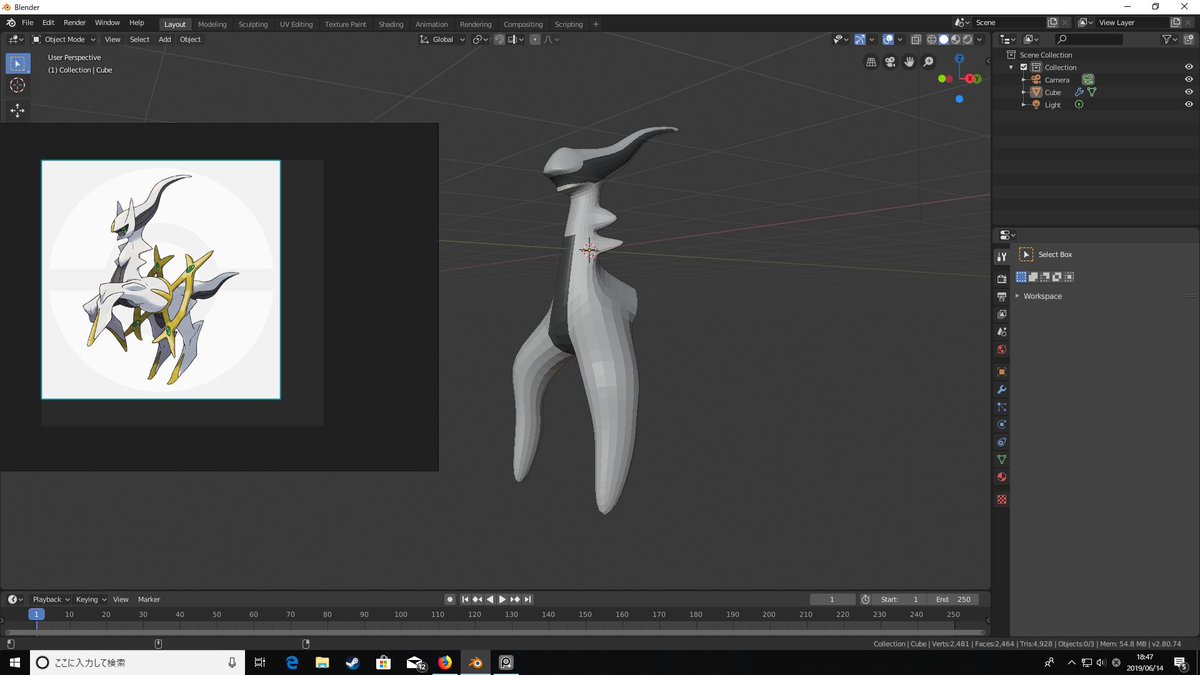Click the Marker menu in the timeline

(x=149, y=599)
